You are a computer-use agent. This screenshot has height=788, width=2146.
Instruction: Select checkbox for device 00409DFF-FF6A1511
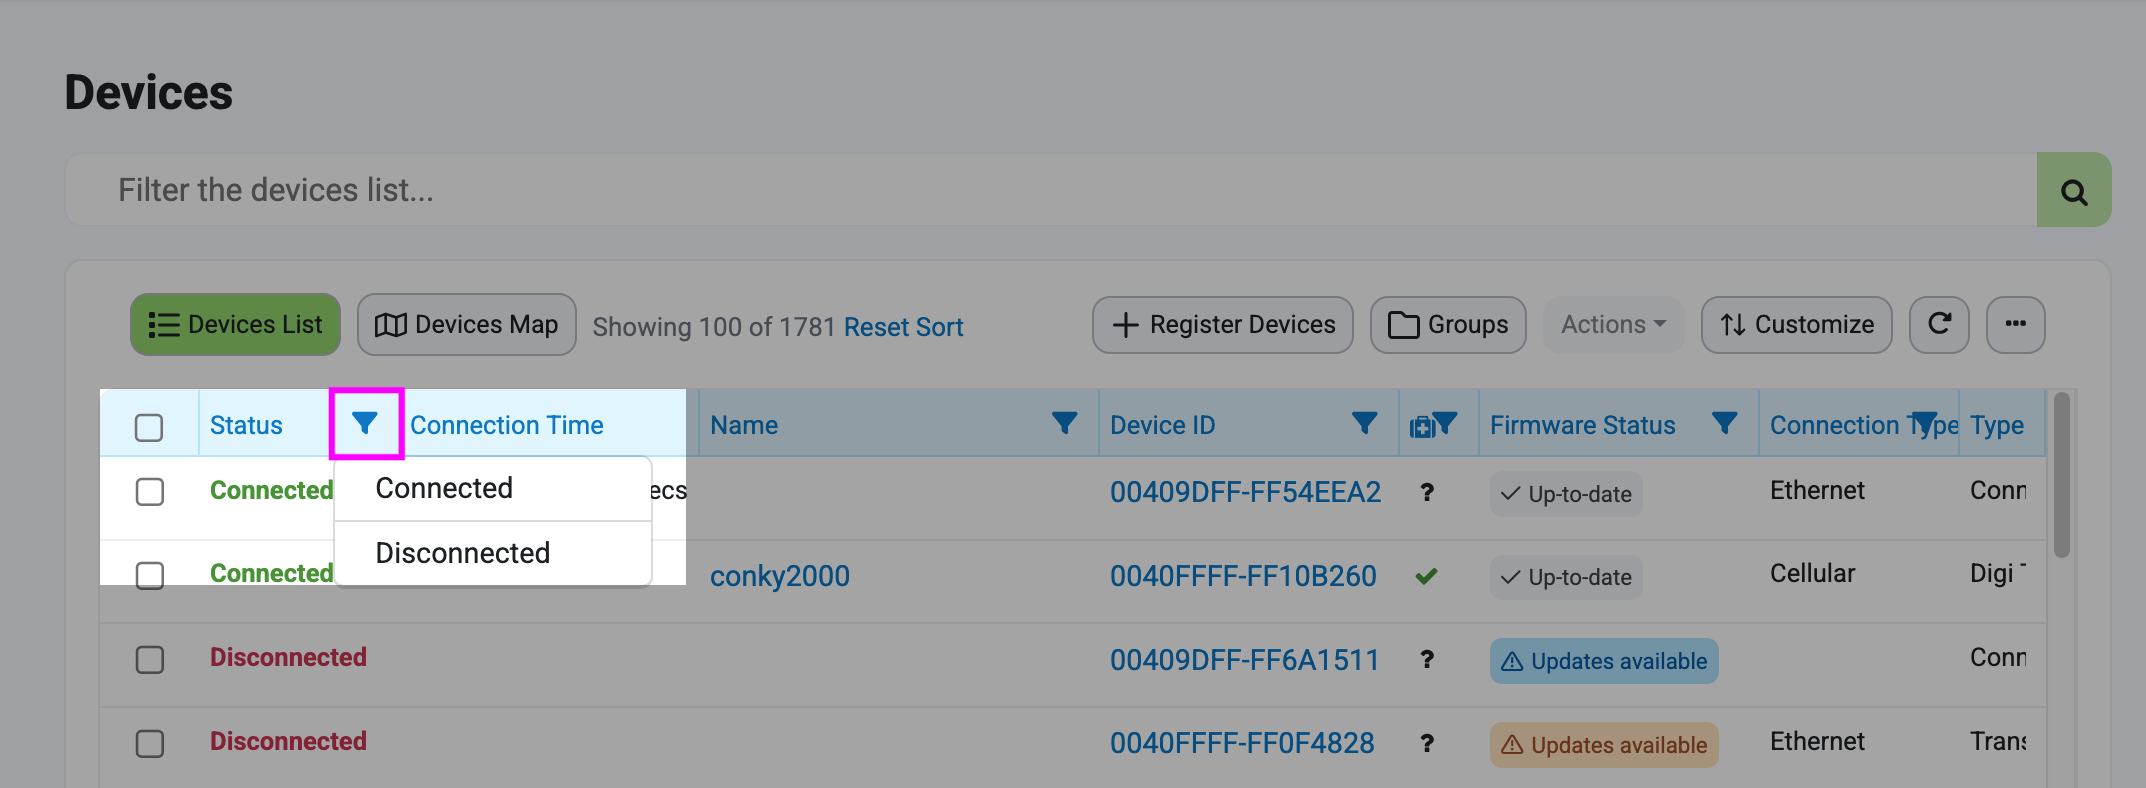tap(149, 660)
